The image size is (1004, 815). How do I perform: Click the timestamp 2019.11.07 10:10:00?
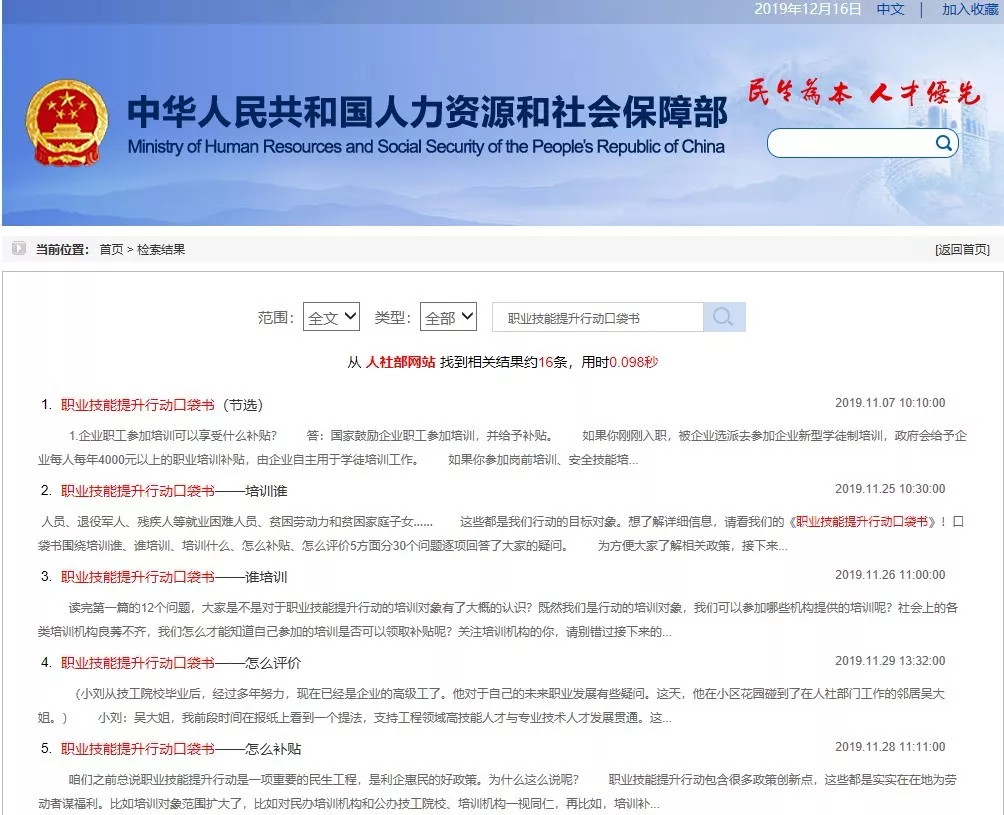pyautogui.click(x=890, y=403)
